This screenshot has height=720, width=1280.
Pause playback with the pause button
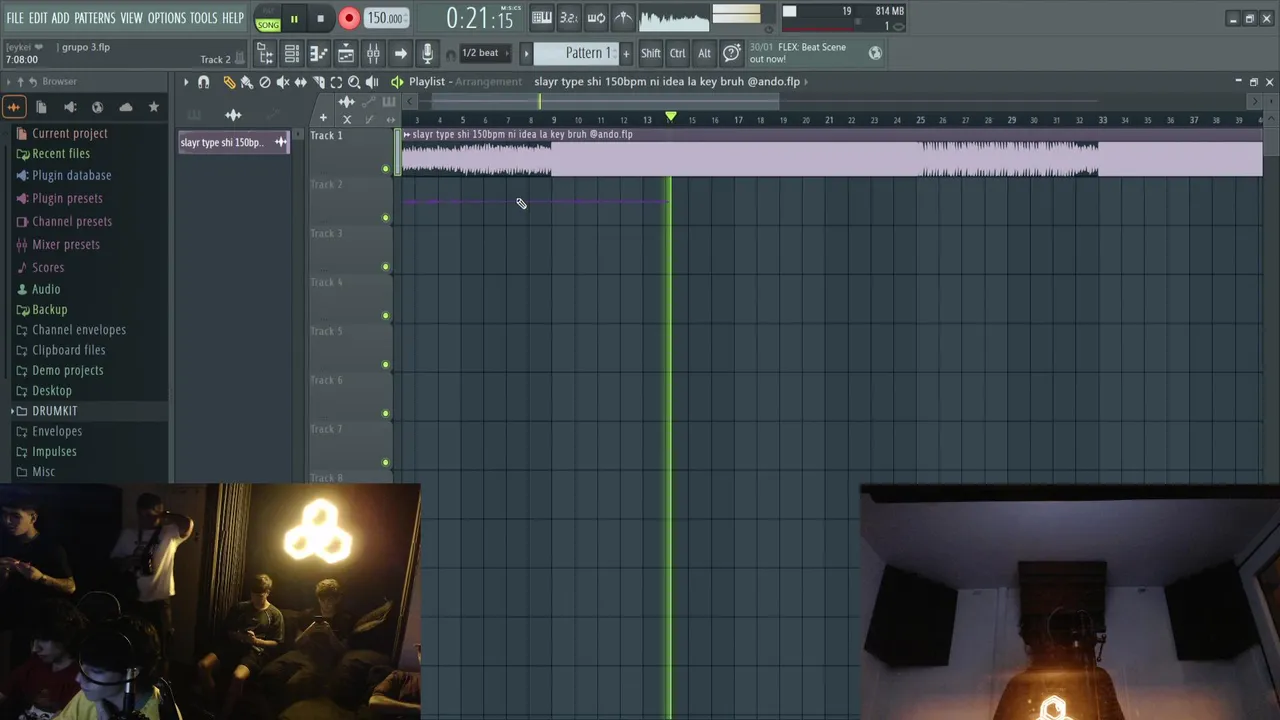[x=294, y=19]
